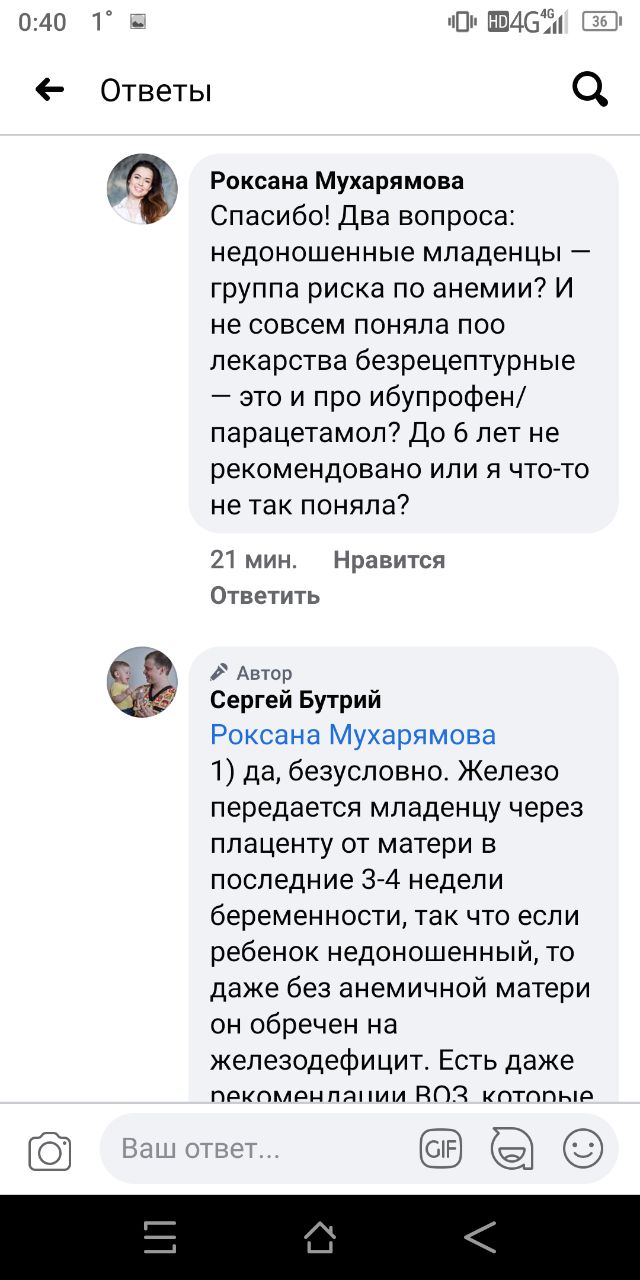Tap Роксана Мухарямова's profile picture

coord(142,189)
